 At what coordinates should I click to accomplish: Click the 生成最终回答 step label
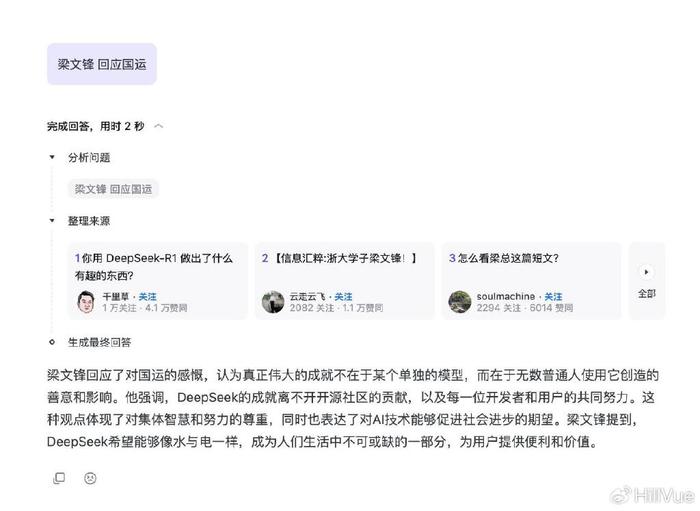[99, 342]
